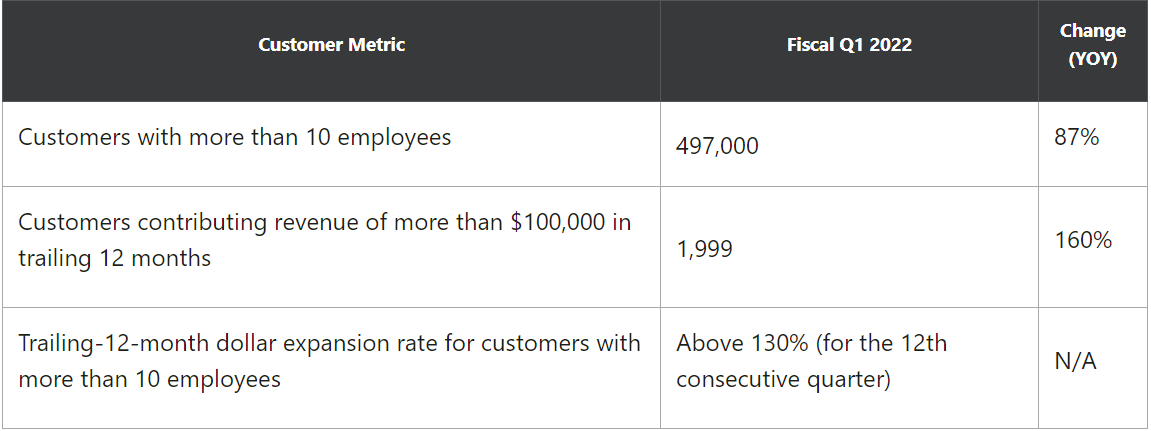Click the 1,999 value cell
The image size is (1151, 431).
click(704, 249)
